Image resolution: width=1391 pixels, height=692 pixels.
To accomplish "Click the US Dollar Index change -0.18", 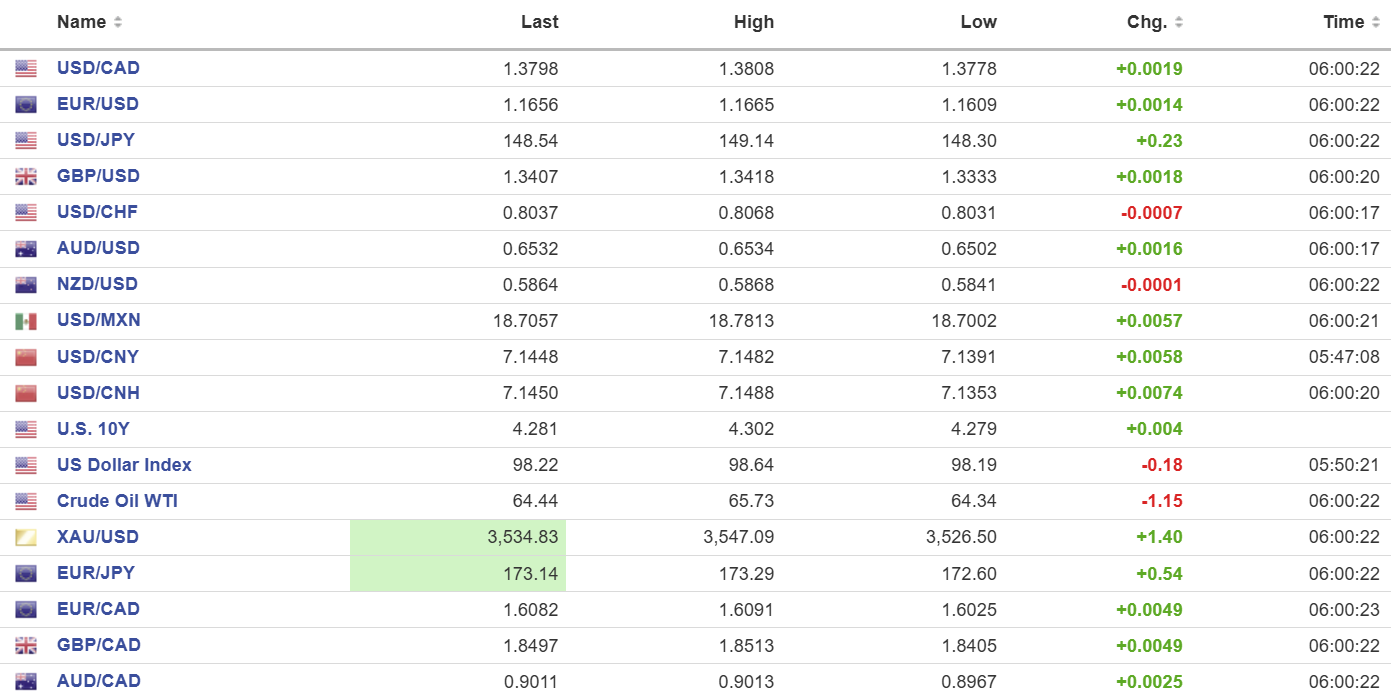I will (x=1162, y=465).
